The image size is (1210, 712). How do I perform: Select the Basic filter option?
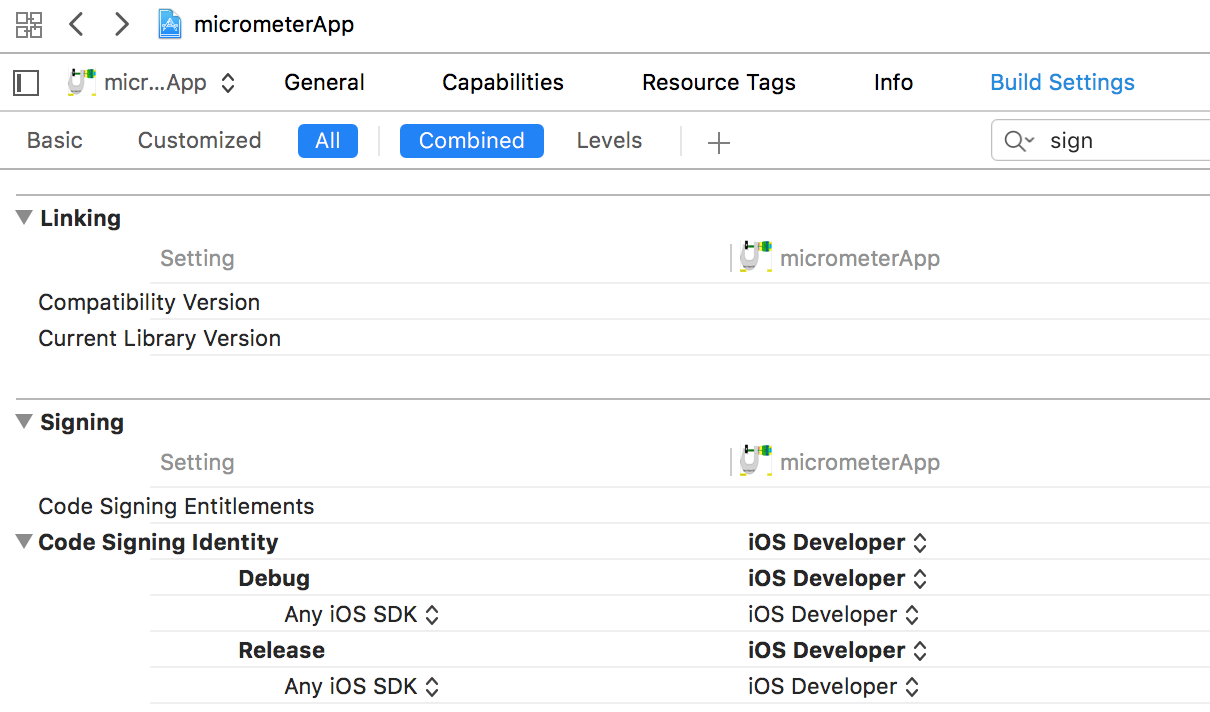pyautogui.click(x=55, y=141)
